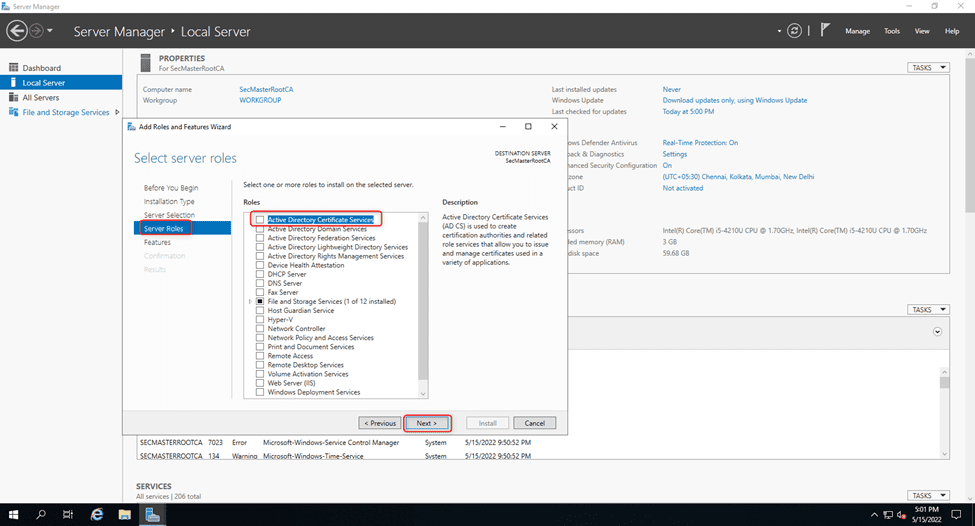Image resolution: width=975 pixels, height=526 pixels.
Task: Click the events list scrollbar thumb
Action: tap(945, 382)
